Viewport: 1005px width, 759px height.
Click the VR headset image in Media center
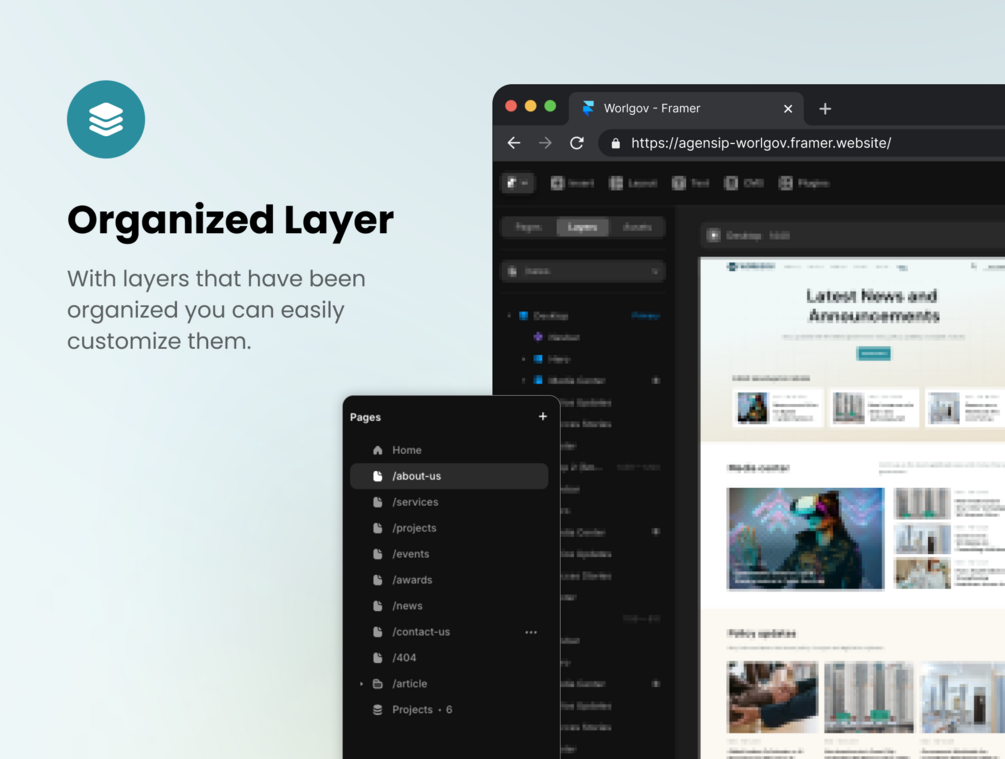click(x=806, y=538)
